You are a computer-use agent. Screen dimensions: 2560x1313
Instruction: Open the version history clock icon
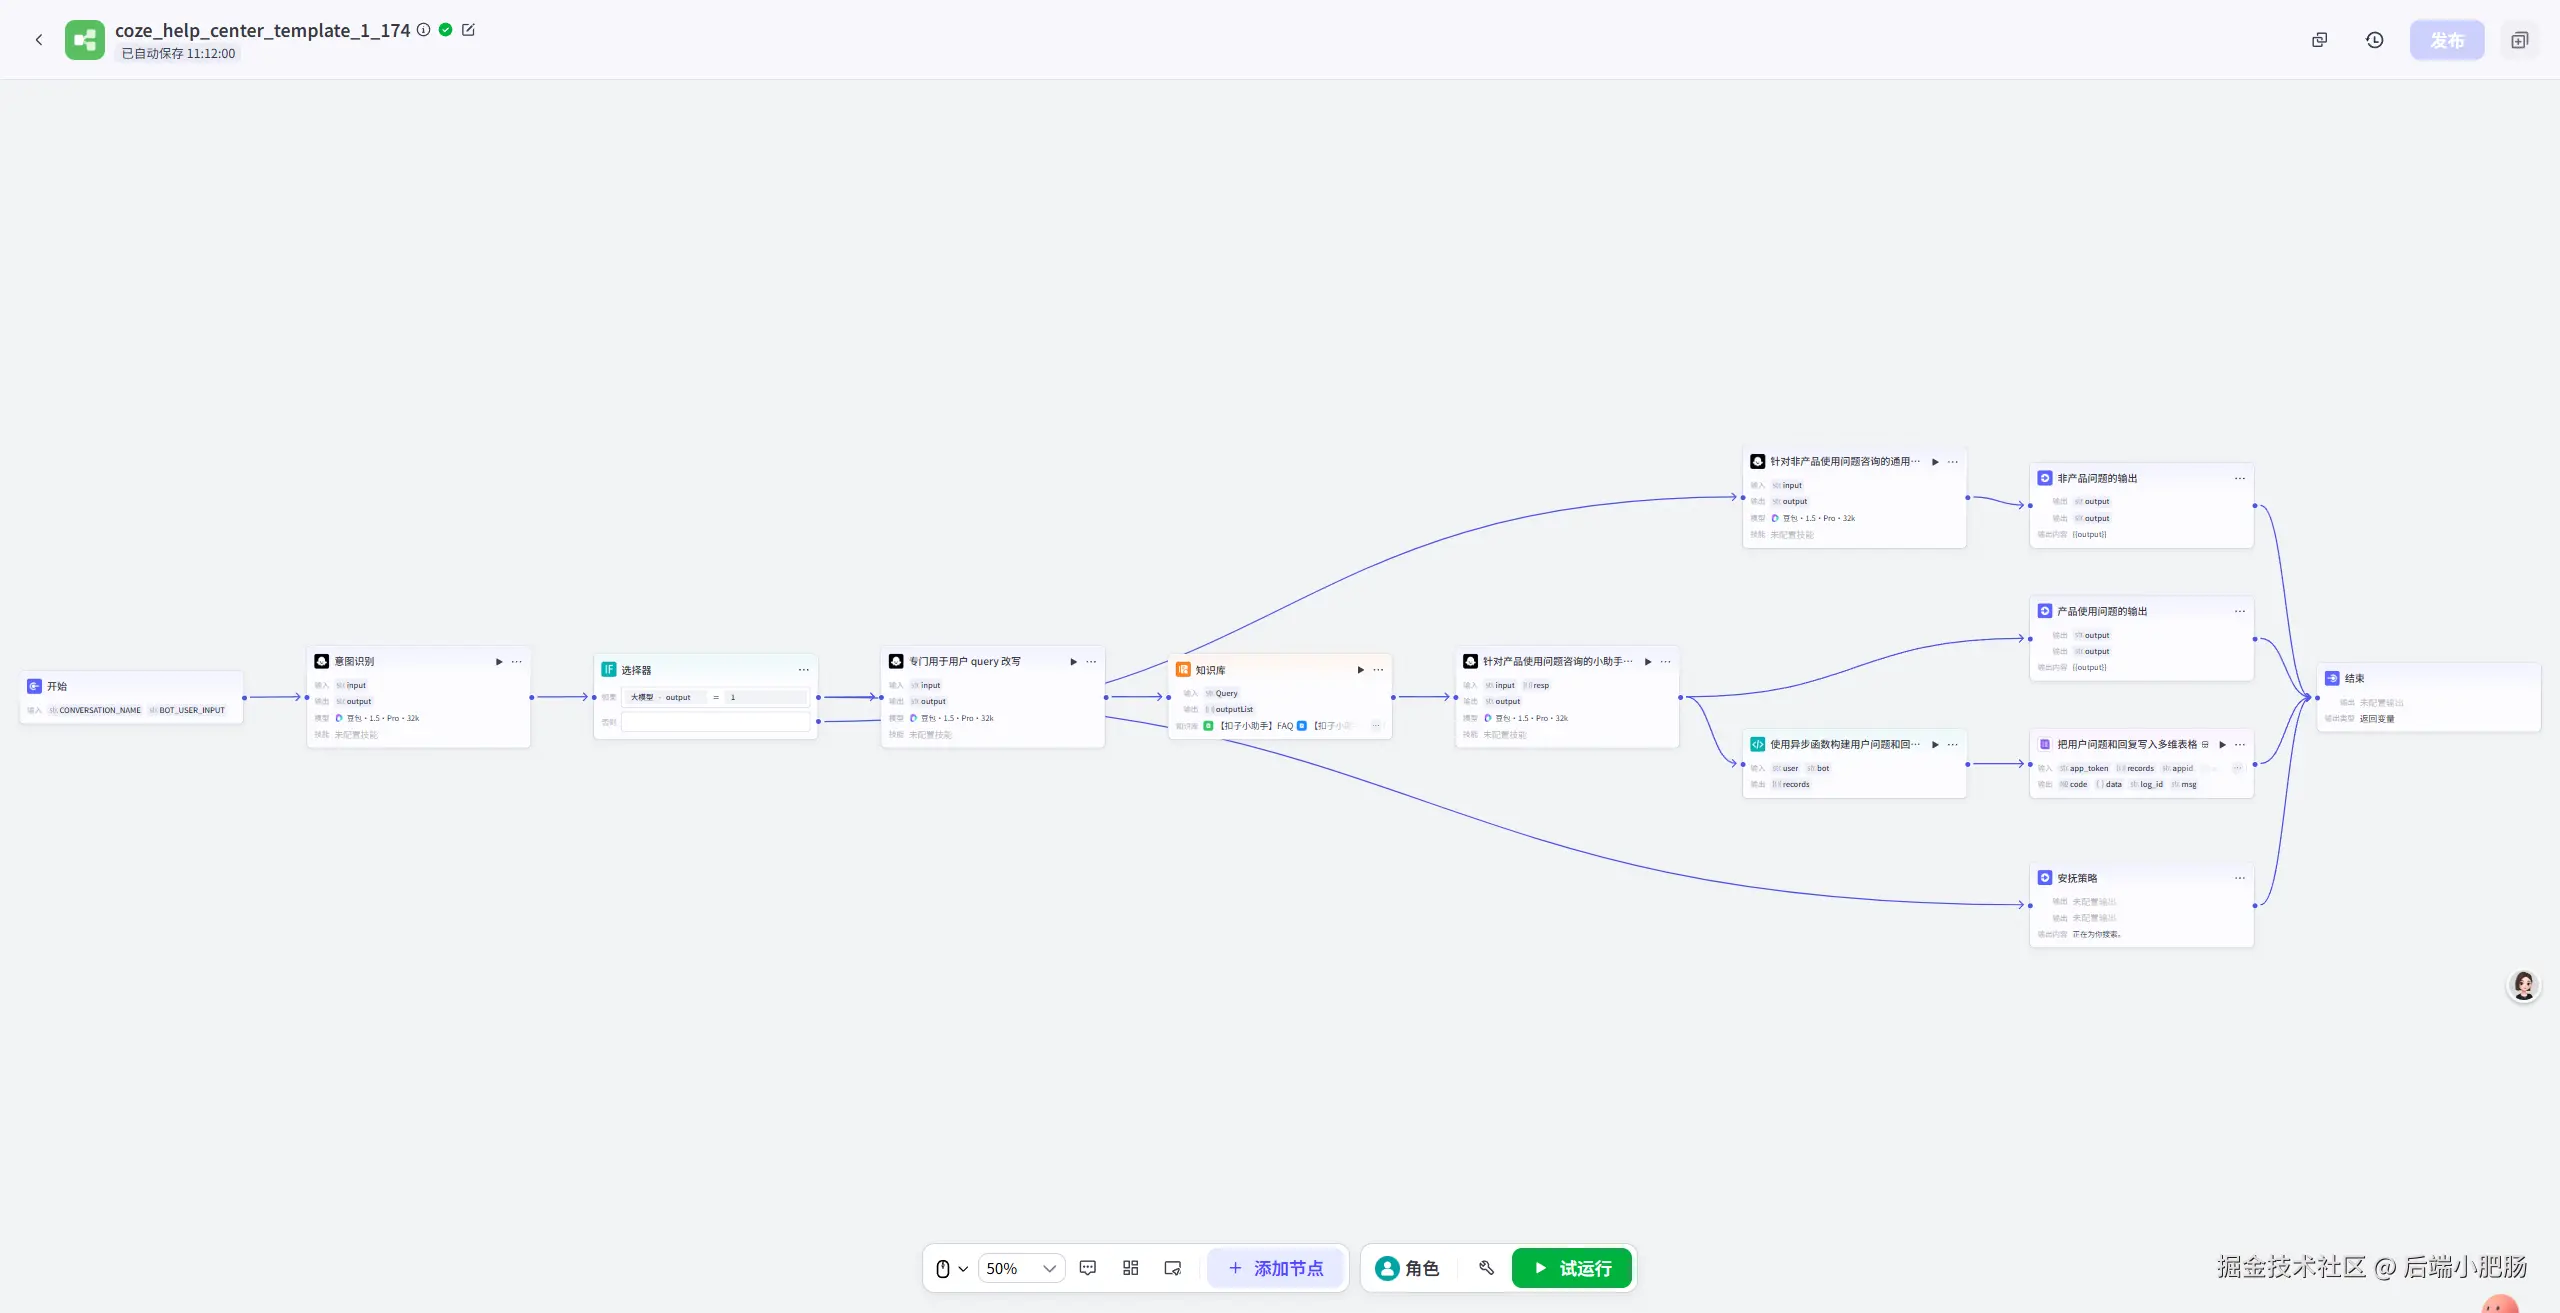(x=2374, y=40)
